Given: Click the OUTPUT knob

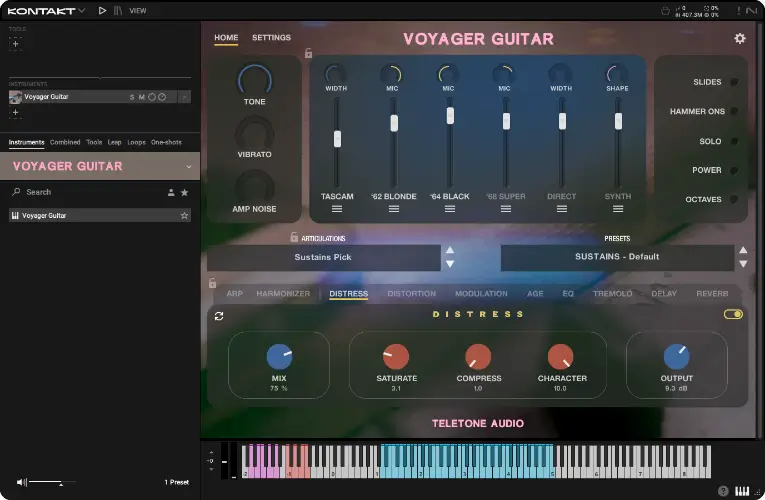Looking at the screenshot, I should pos(677,357).
